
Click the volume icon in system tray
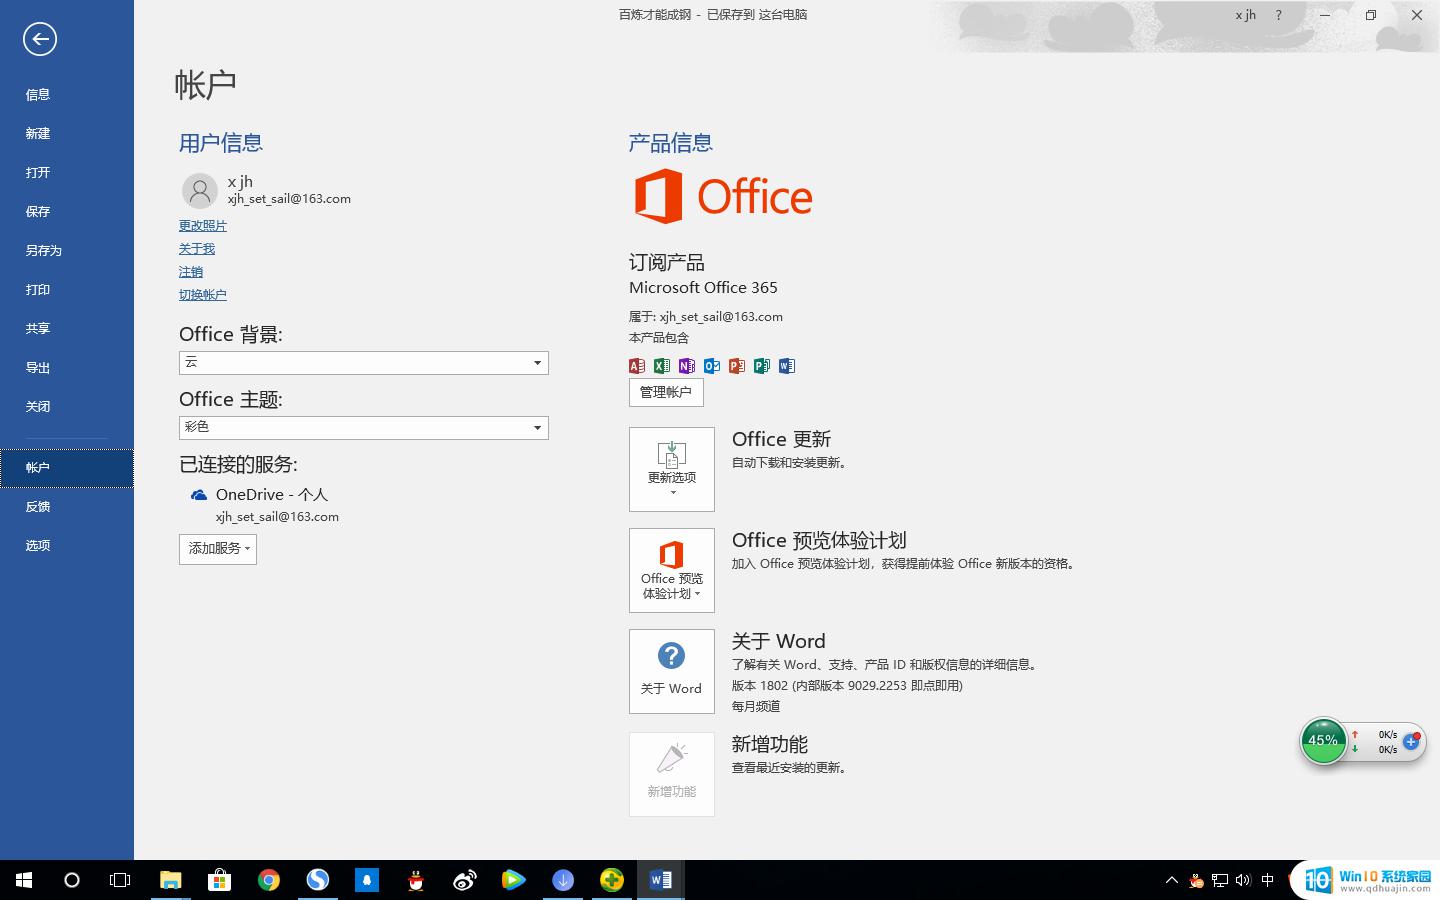click(1243, 880)
